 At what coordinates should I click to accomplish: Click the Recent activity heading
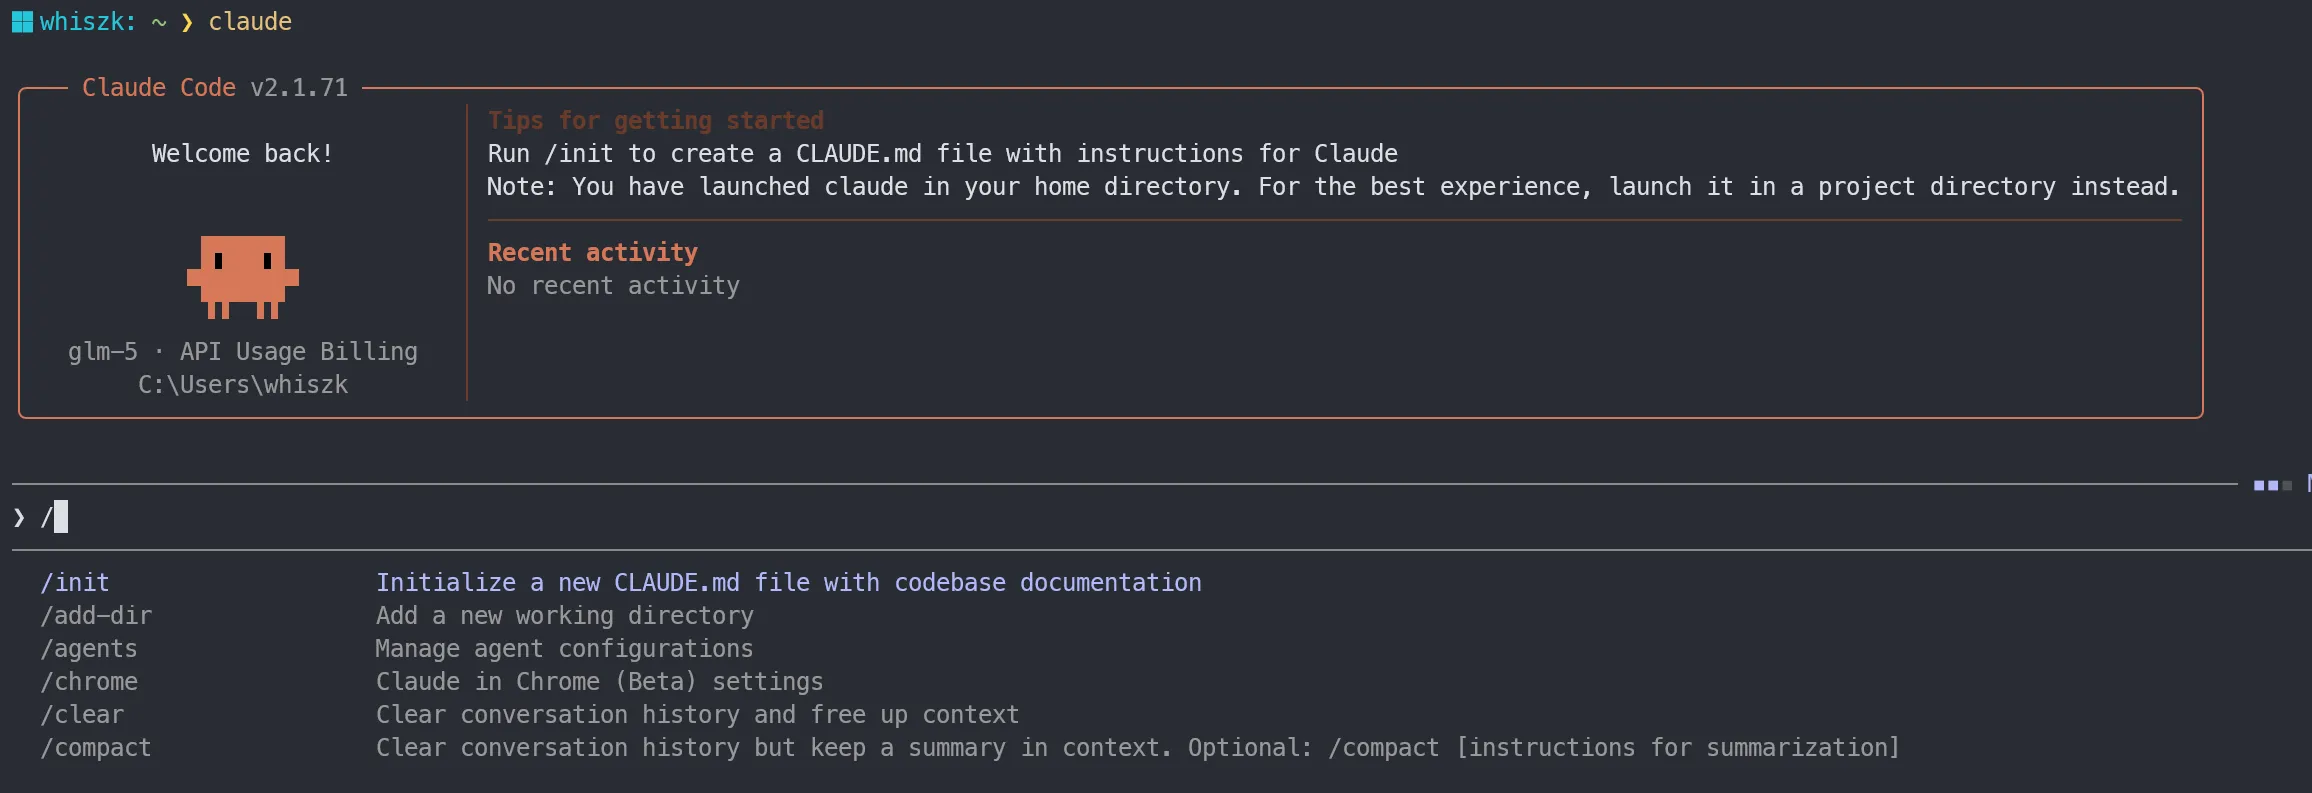[x=592, y=252]
